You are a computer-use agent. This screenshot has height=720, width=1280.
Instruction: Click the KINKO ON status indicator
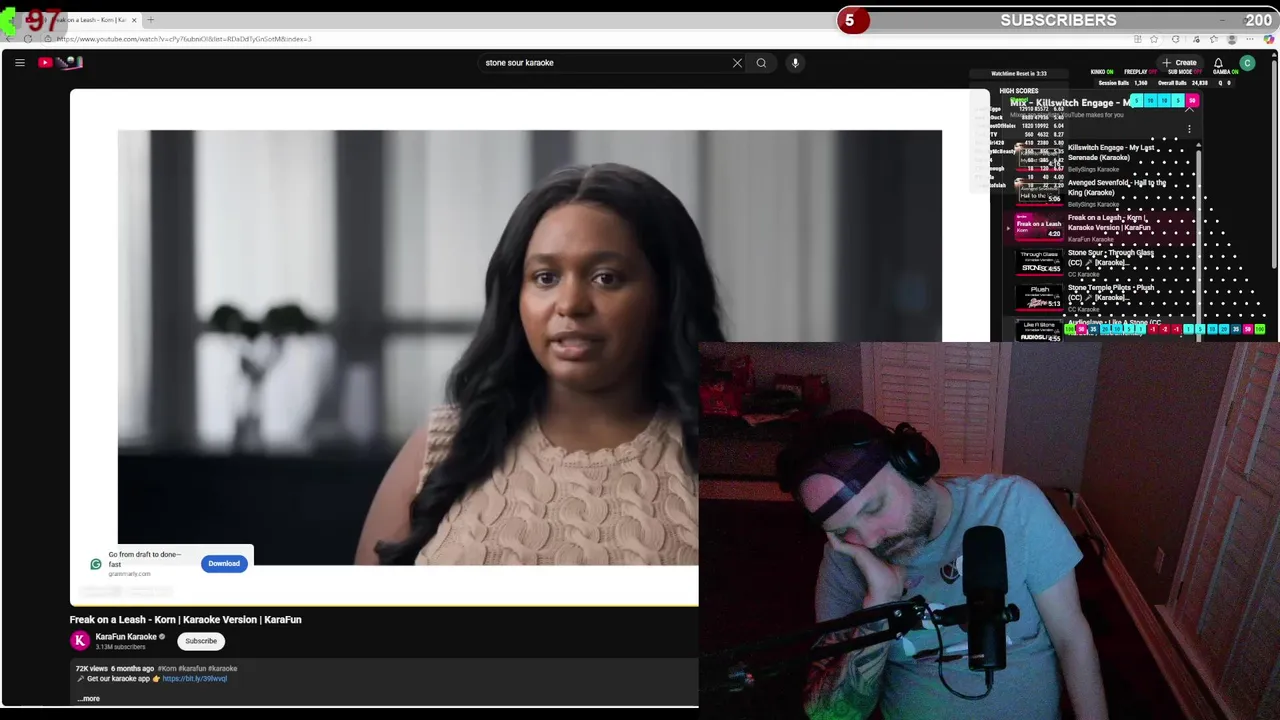1102,72
